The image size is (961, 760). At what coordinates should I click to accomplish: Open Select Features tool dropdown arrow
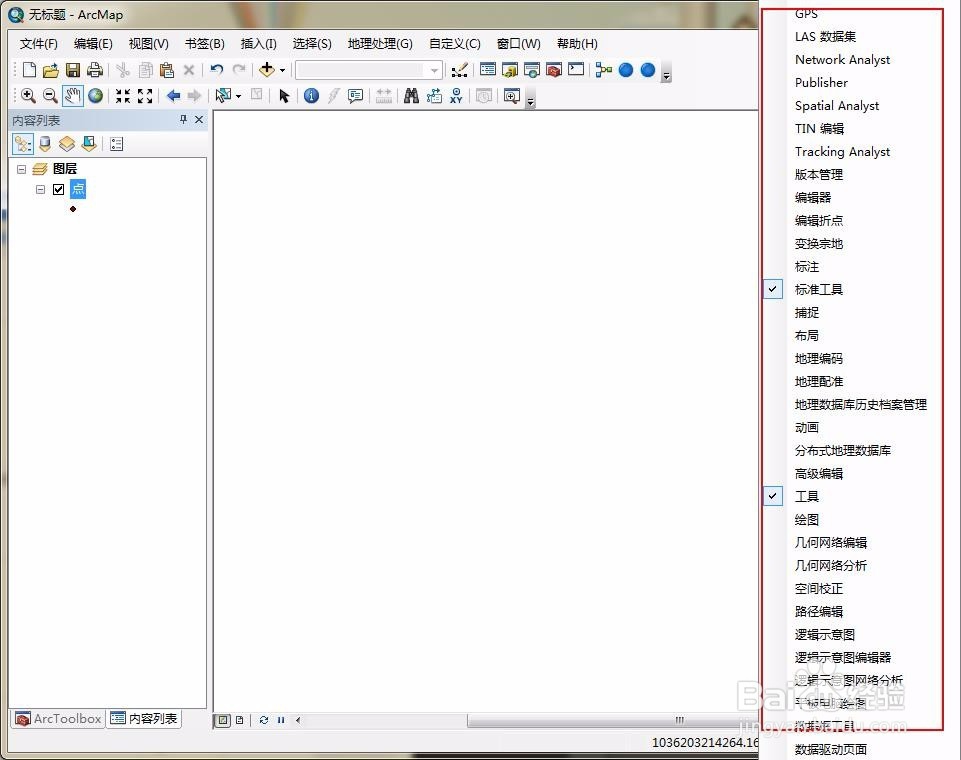click(x=238, y=96)
